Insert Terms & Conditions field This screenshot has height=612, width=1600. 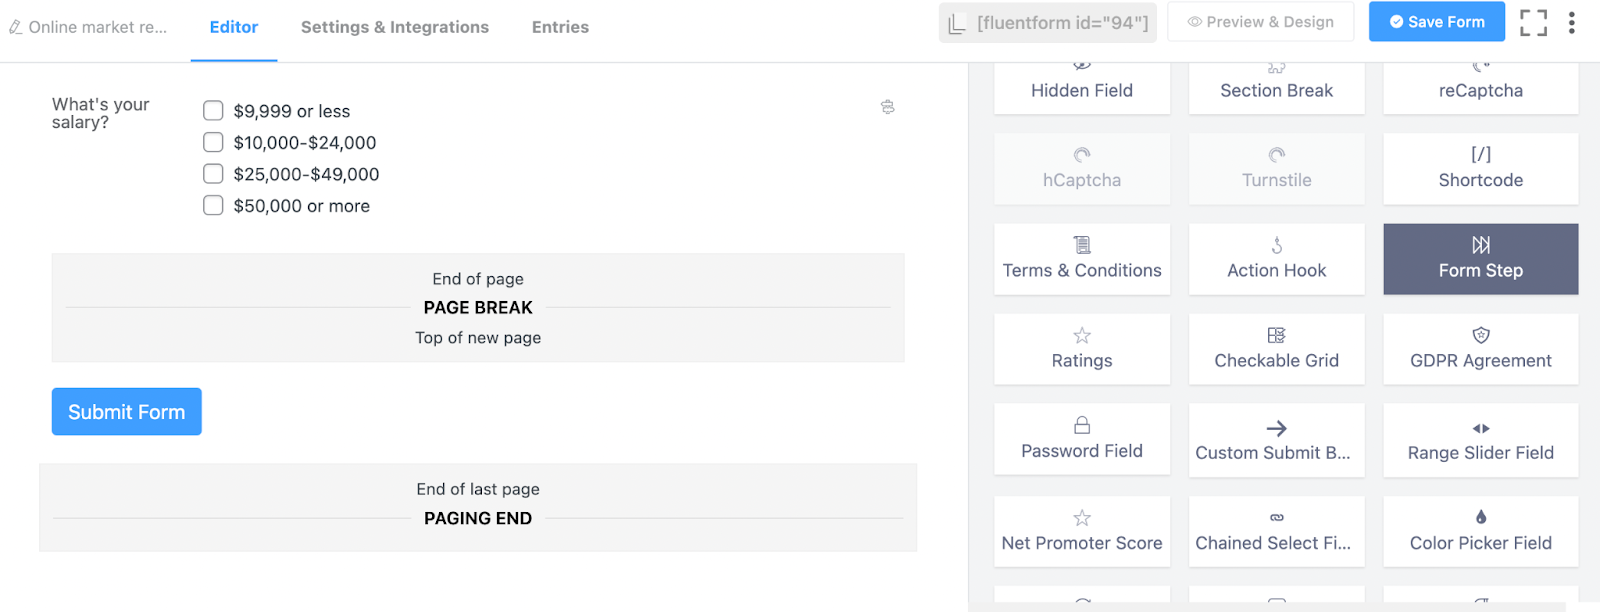pyautogui.click(x=1081, y=259)
